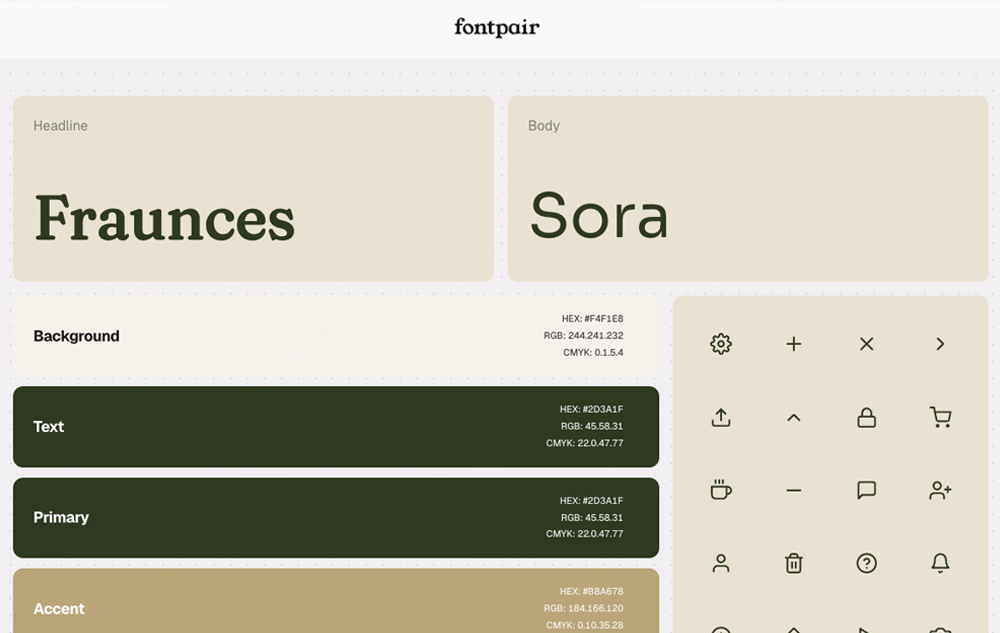Click the Background color swatch row
Screen dimensions: 1000x633
[x=336, y=335]
